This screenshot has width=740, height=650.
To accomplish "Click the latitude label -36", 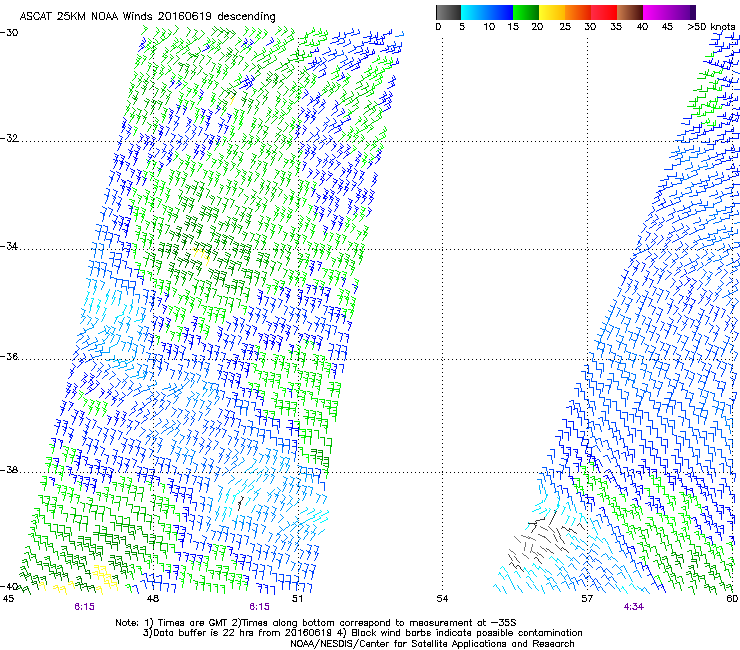I will 9,356.
